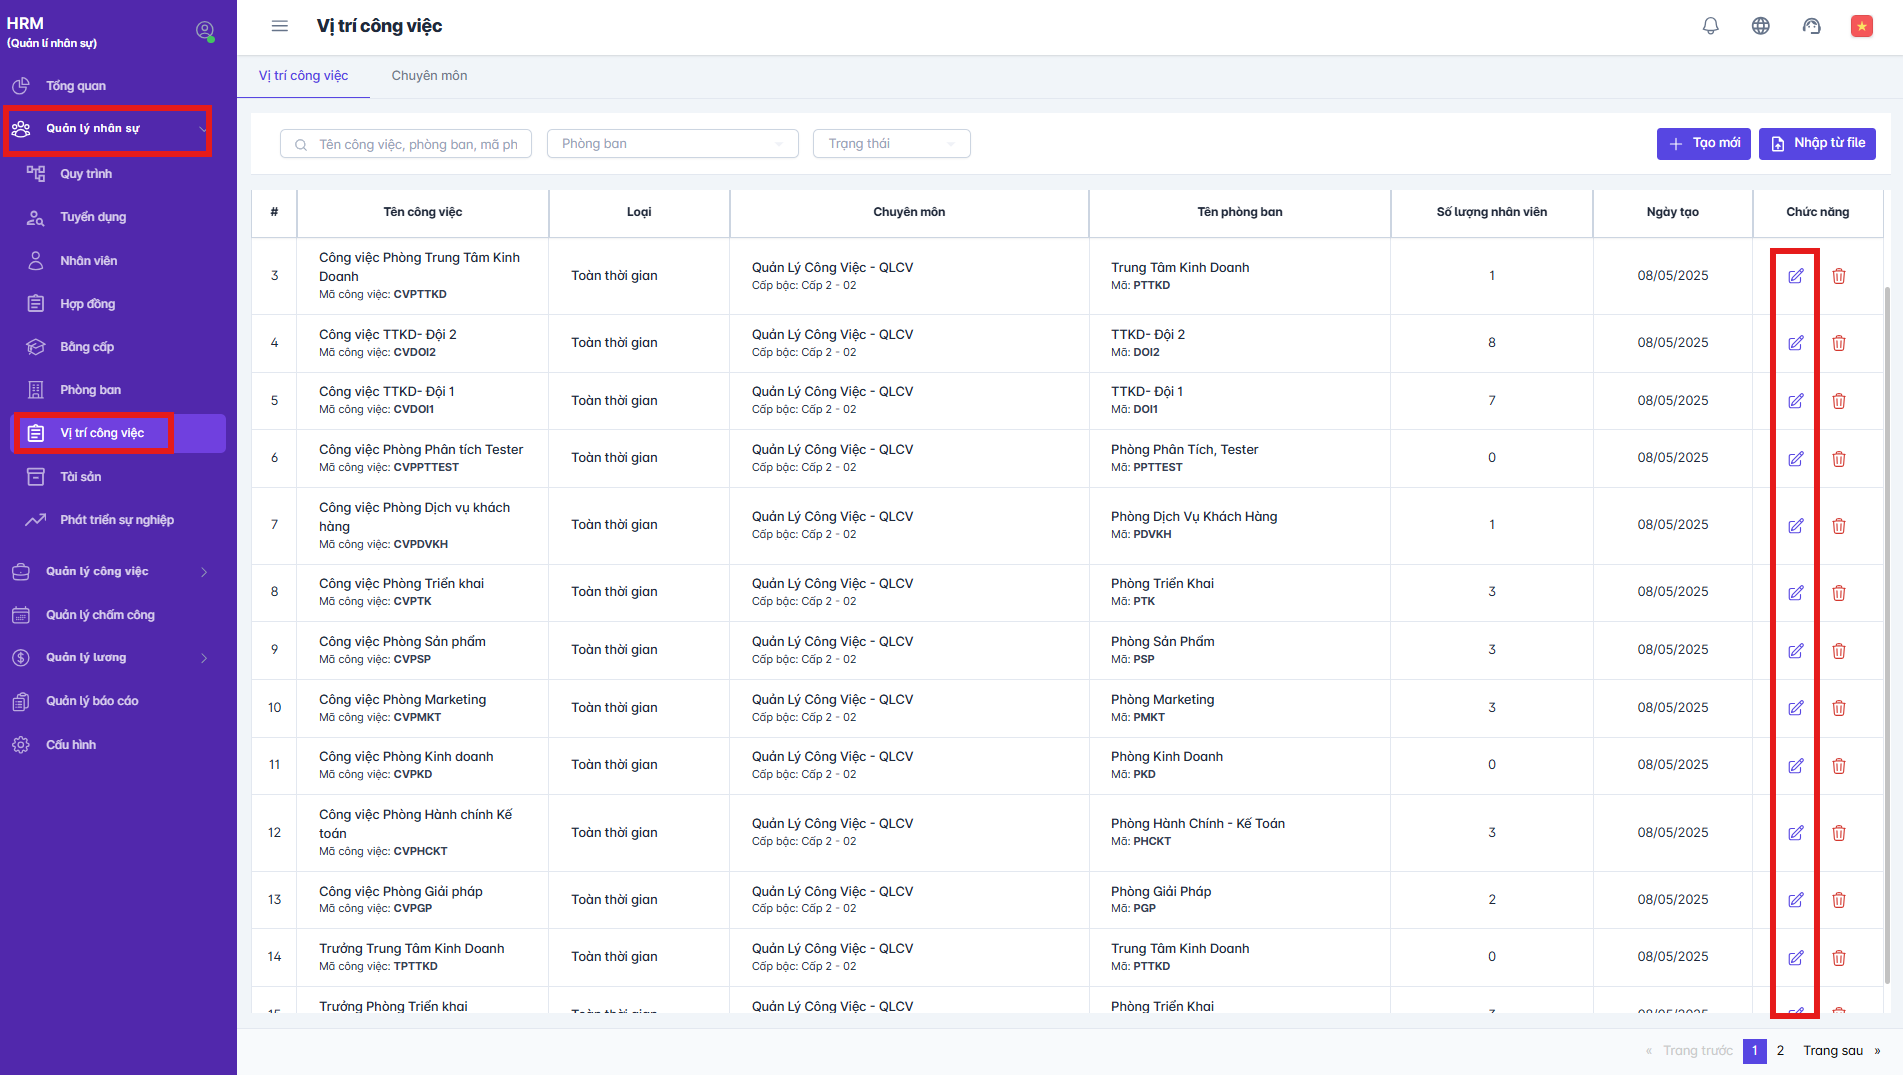Open the Phòng ban filter dropdown

click(672, 144)
